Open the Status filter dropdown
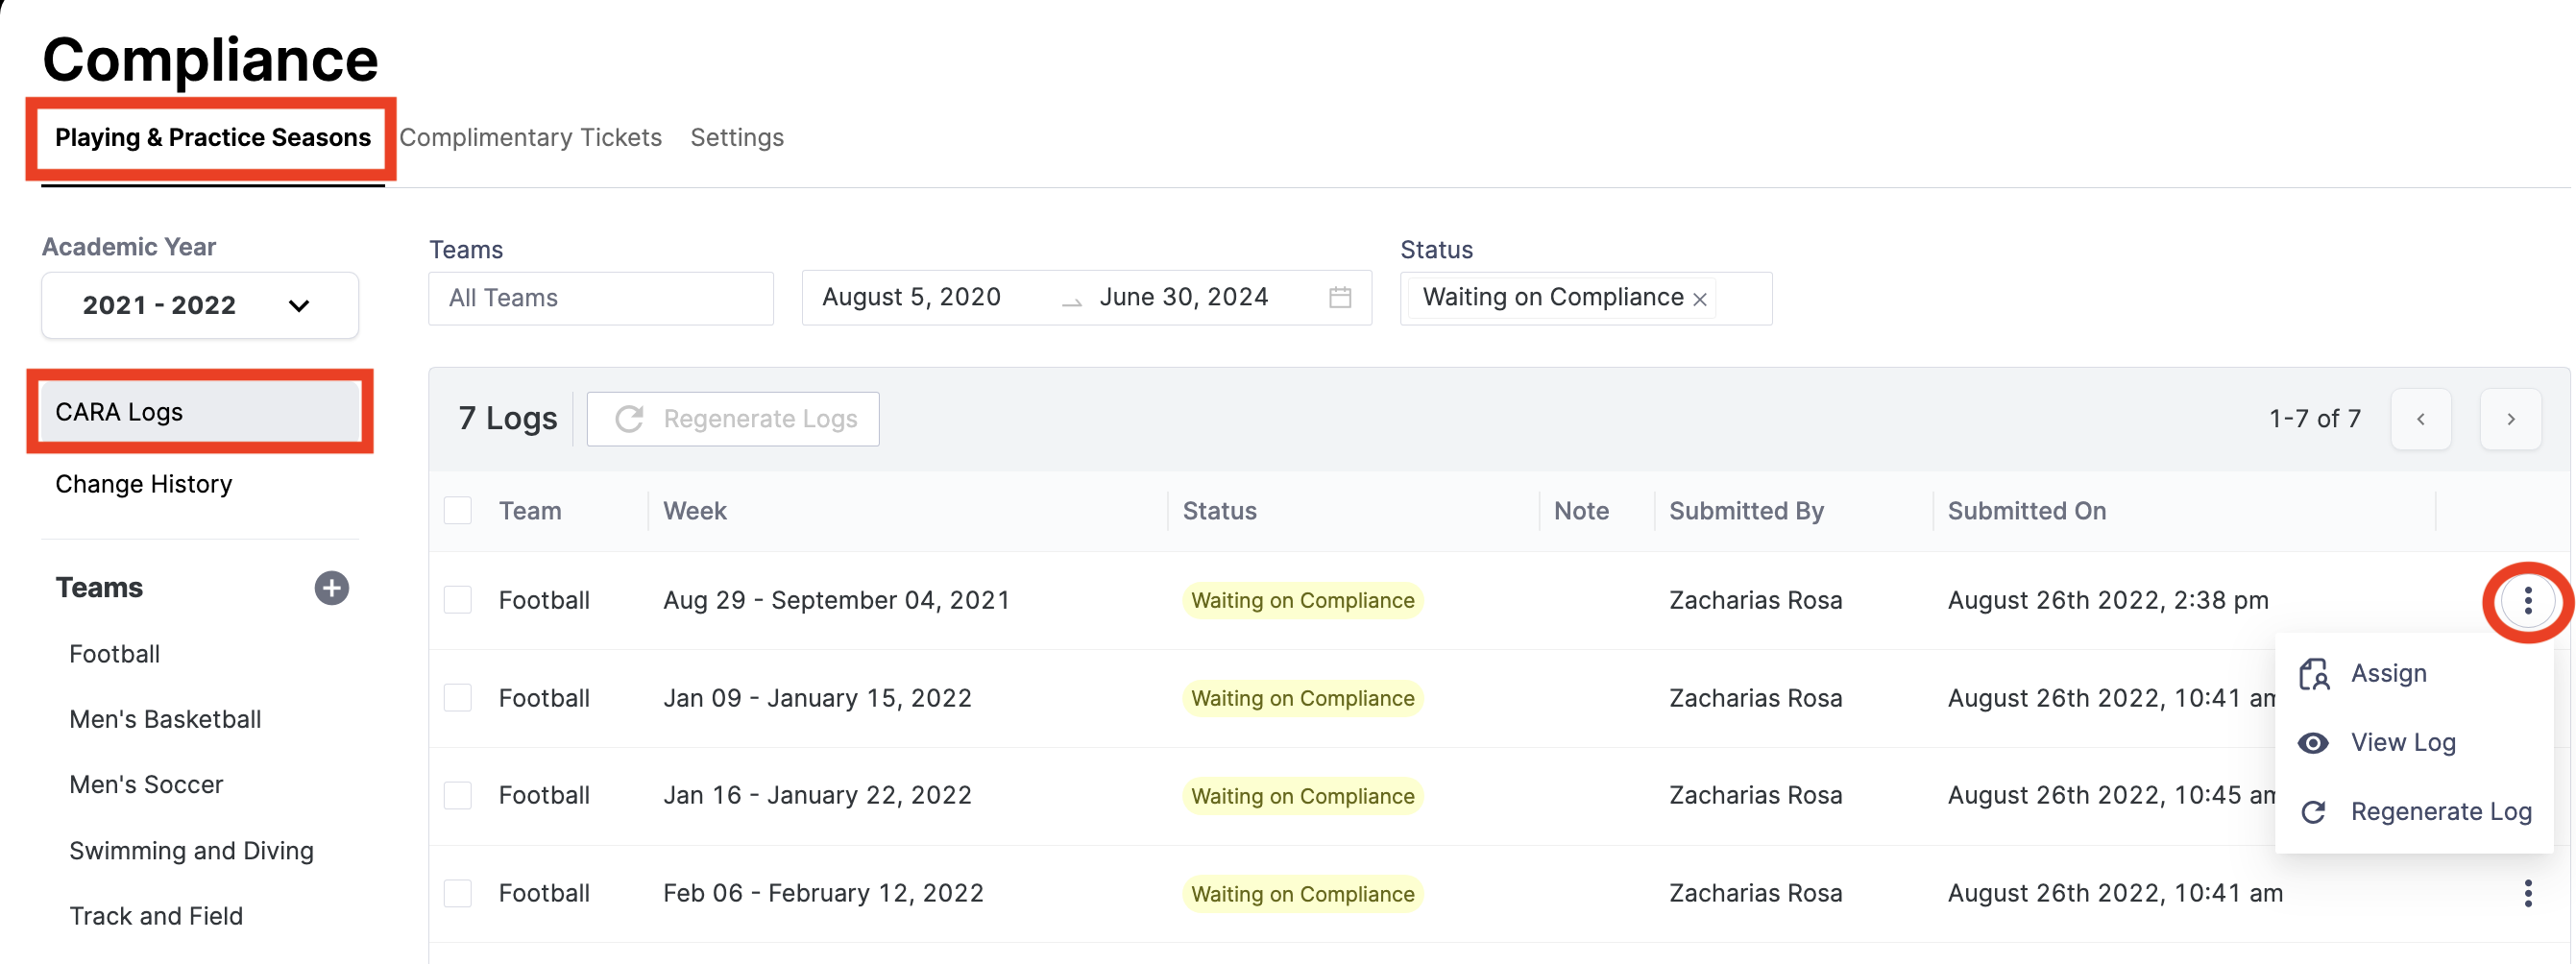 [x=1585, y=298]
